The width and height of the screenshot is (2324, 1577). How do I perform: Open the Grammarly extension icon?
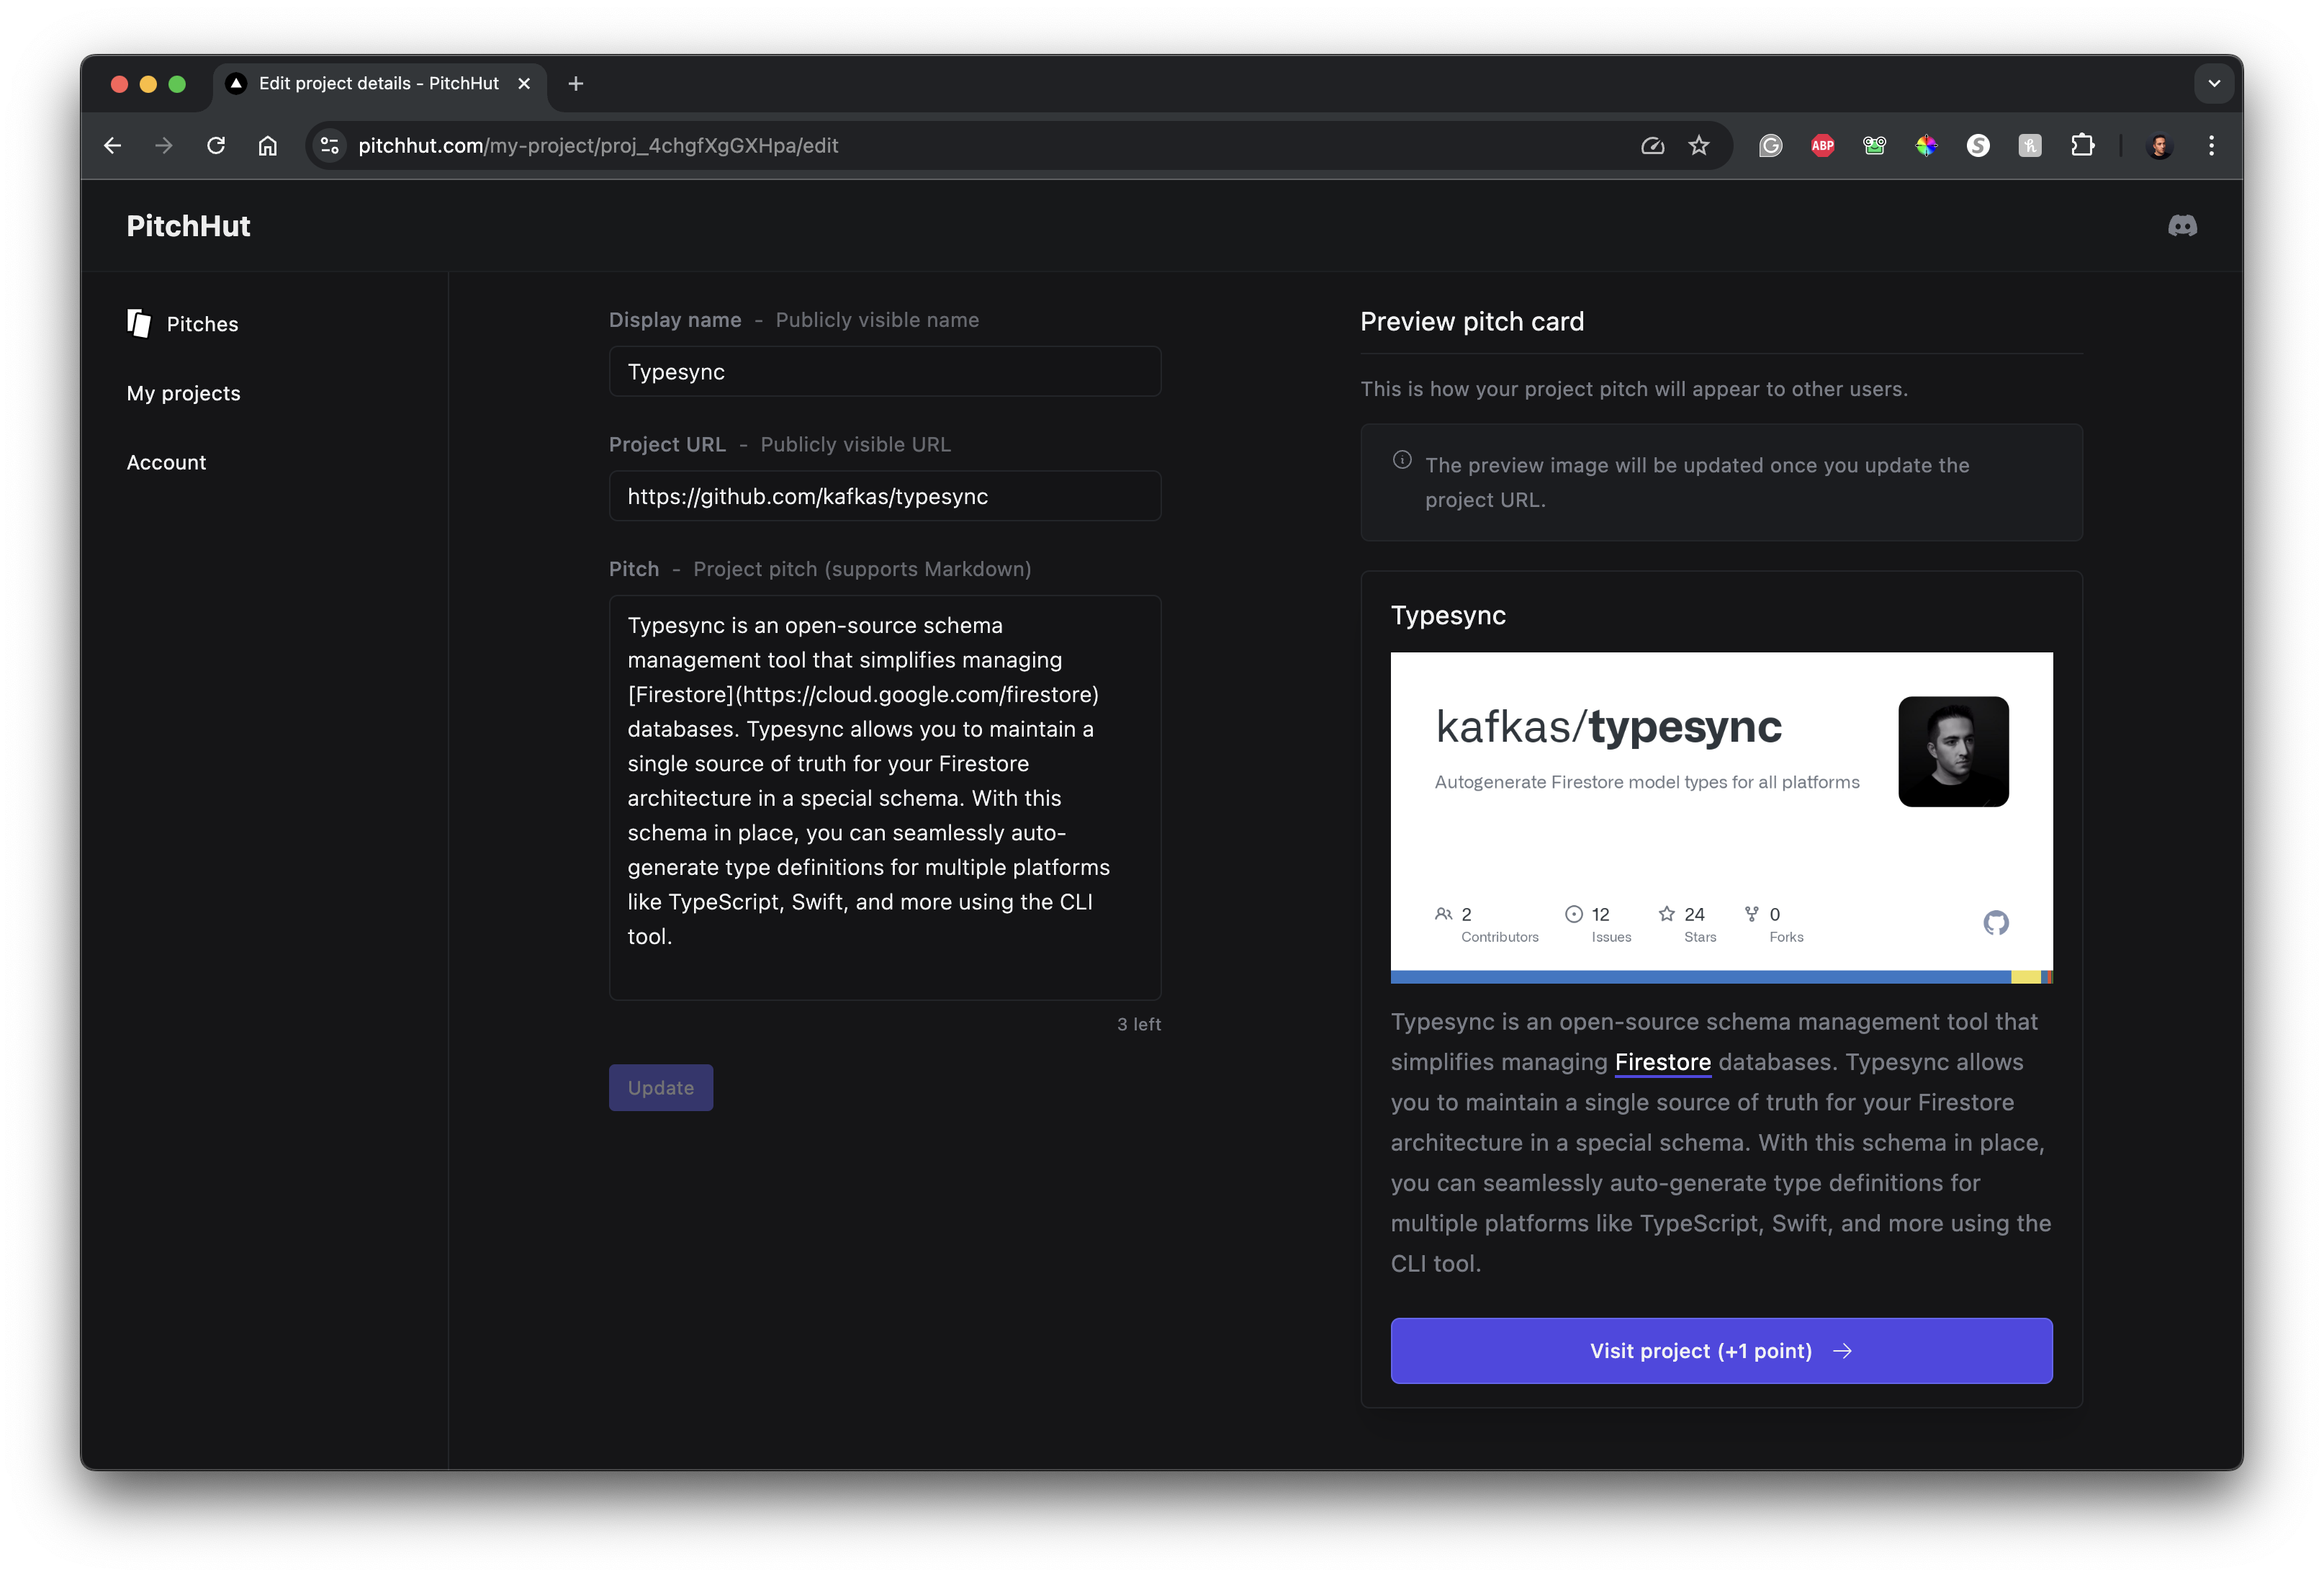1771,146
